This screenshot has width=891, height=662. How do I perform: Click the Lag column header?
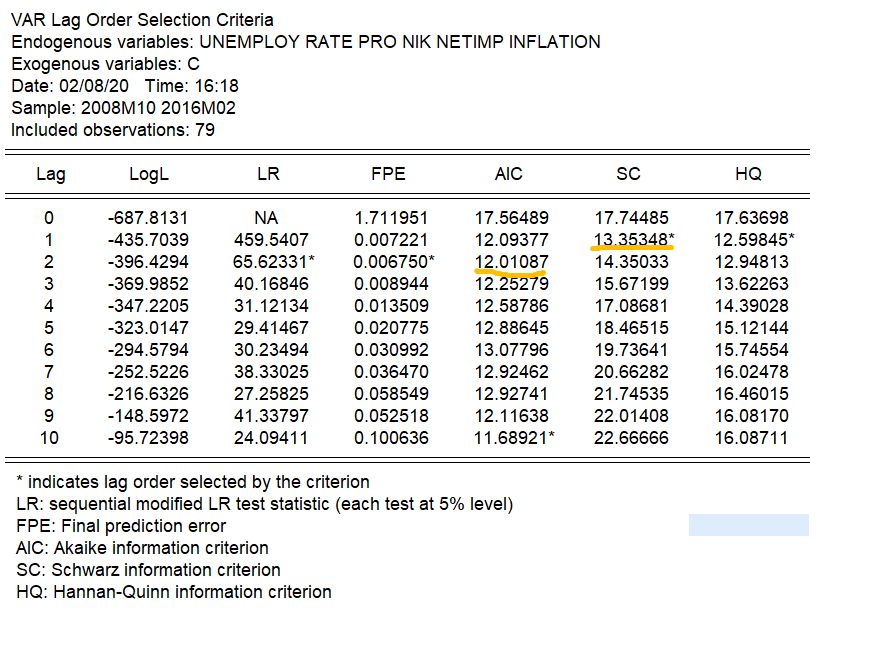pyautogui.click(x=50, y=174)
